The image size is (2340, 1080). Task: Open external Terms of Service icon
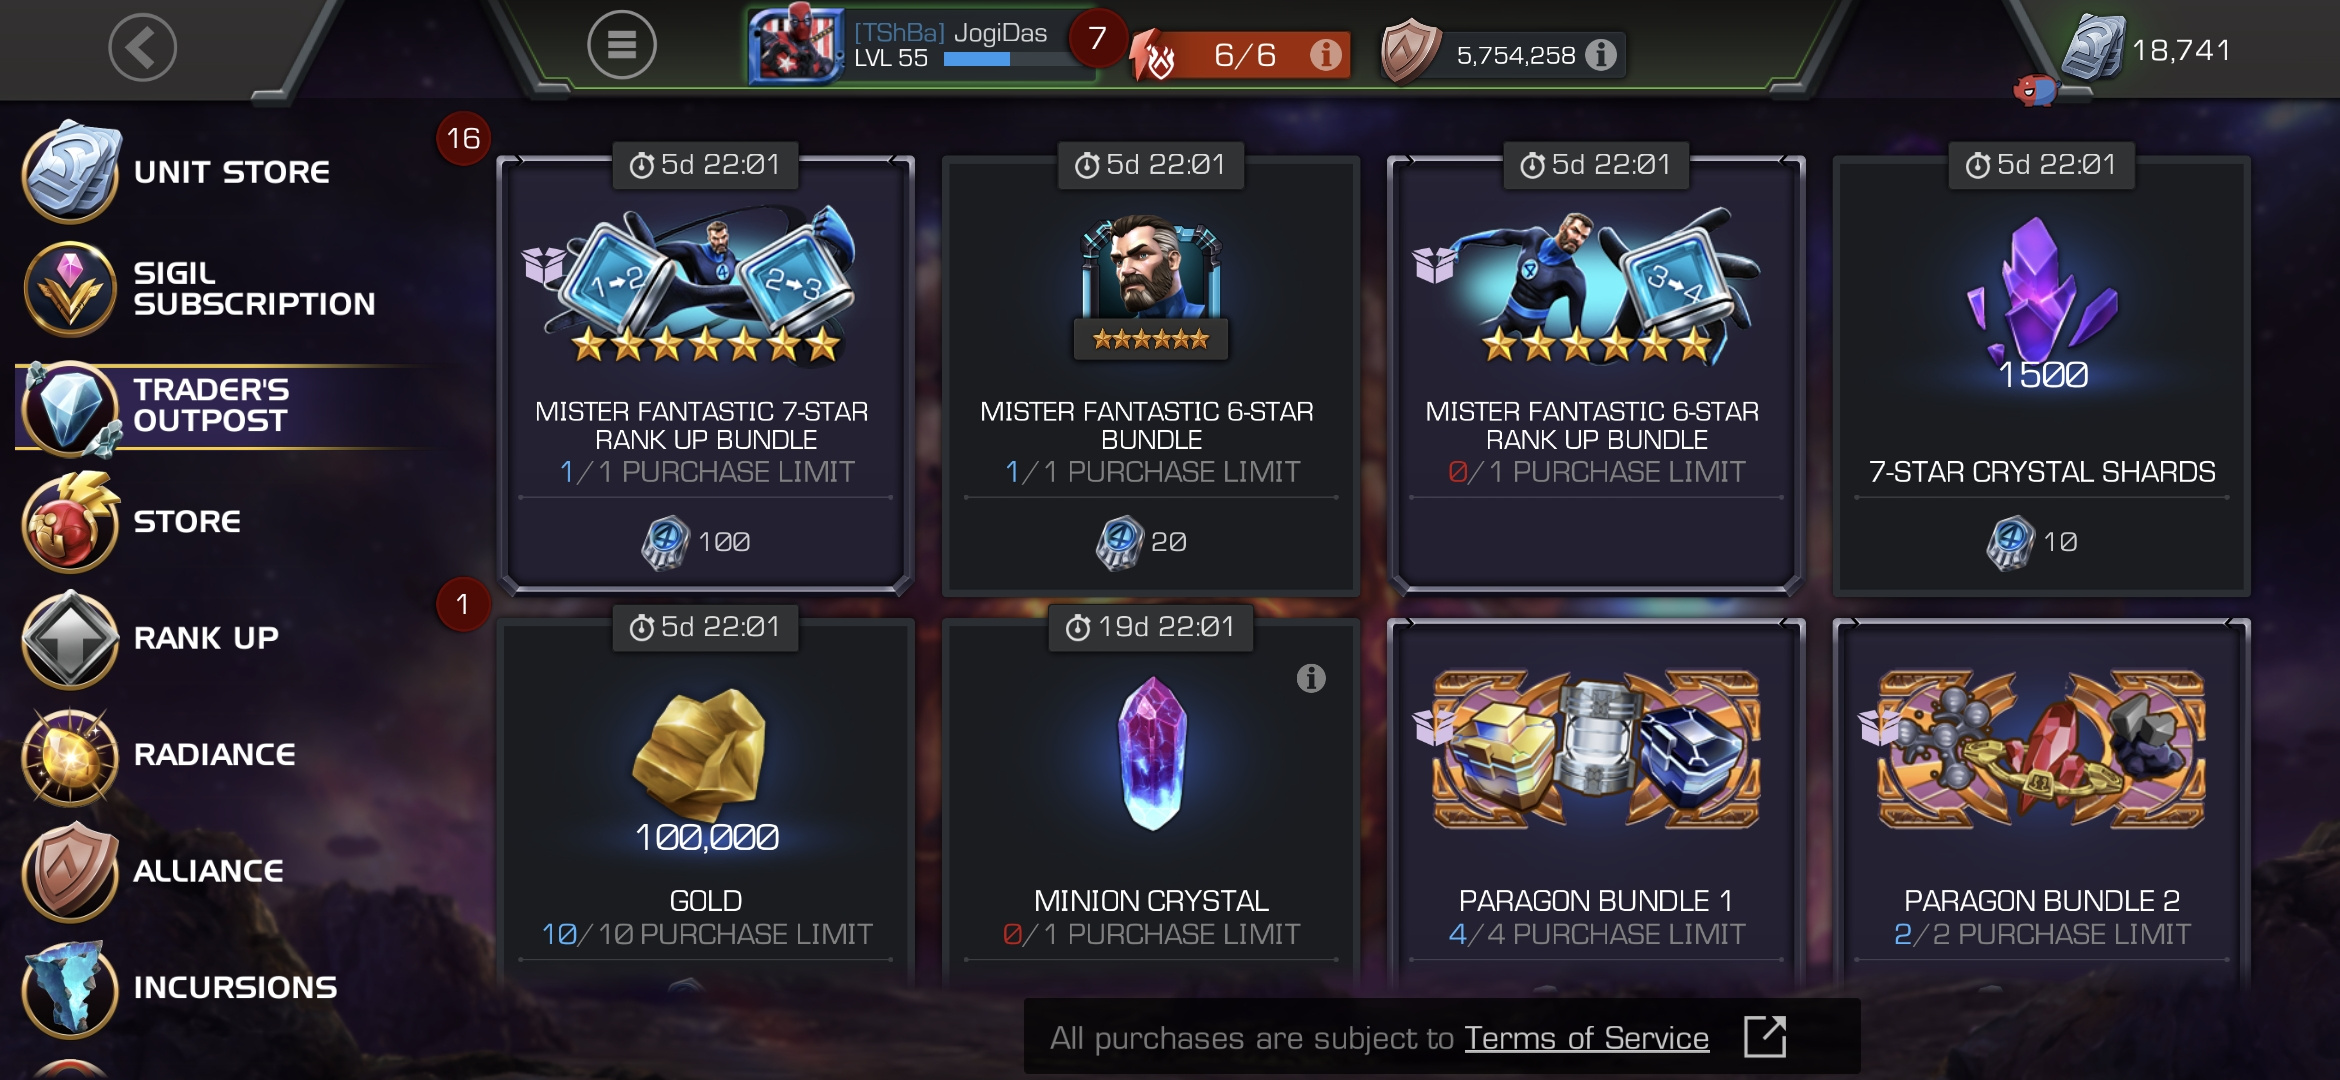point(1764,1036)
